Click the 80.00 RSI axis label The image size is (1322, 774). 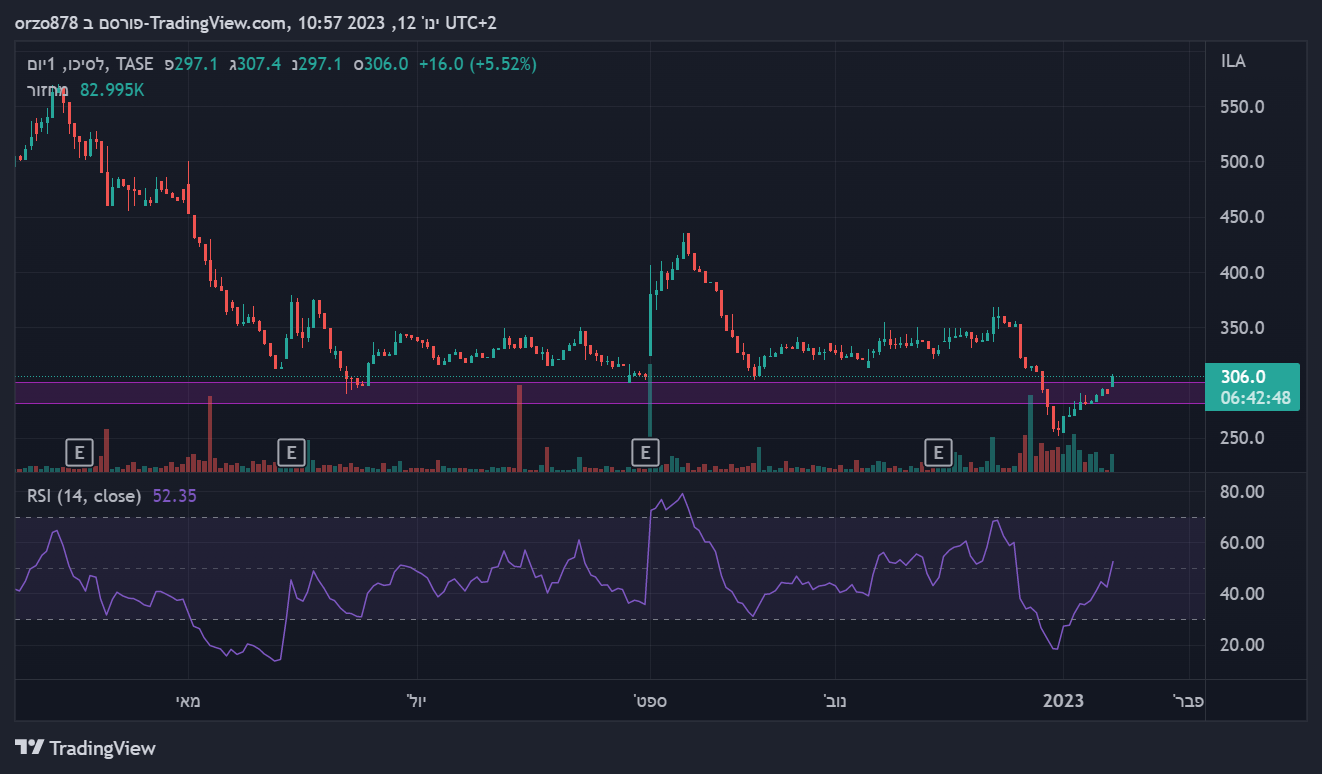pos(1243,492)
